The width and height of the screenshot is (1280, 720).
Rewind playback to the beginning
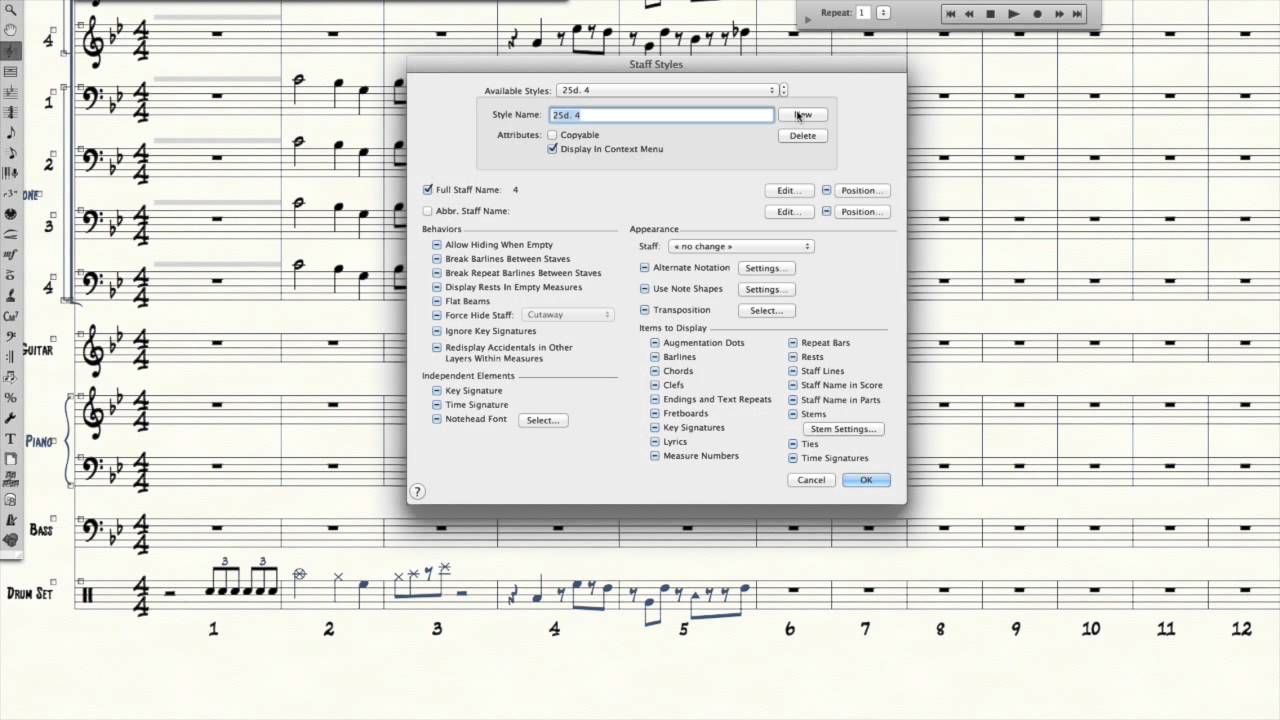[x=950, y=14]
